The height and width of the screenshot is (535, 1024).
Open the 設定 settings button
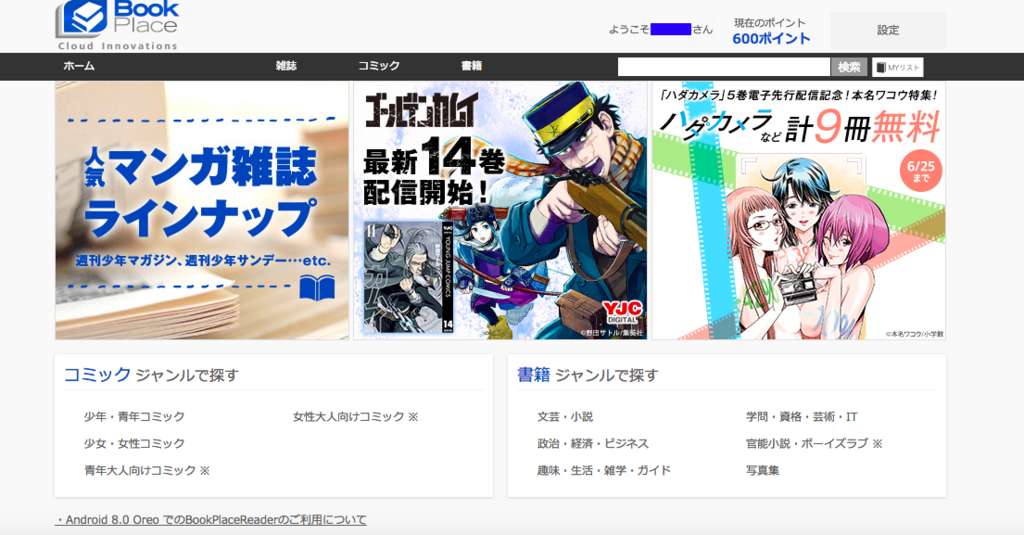pos(888,30)
